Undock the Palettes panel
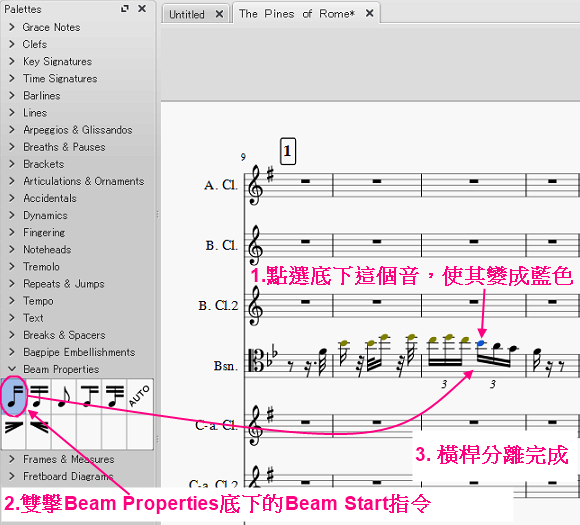Image resolution: width=580 pixels, height=525 pixels. click(x=125, y=9)
